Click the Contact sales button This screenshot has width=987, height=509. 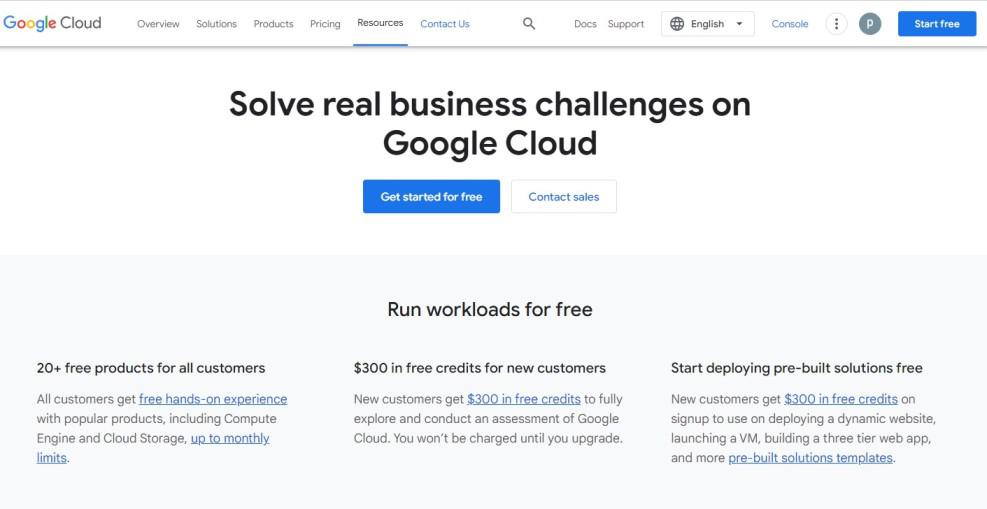click(563, 197)
